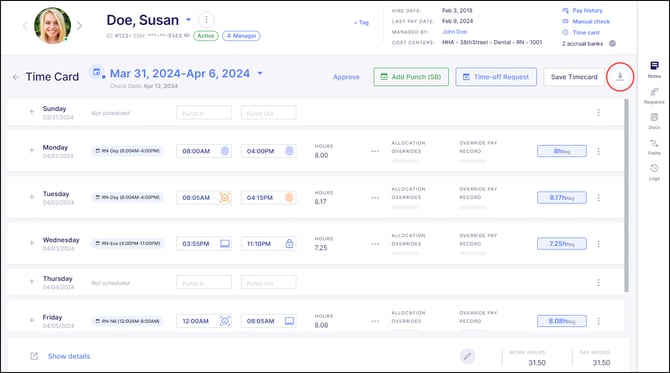Click Wednesday hours ellipsis icon
670x373 pixels.
pyautogui.click(x=375, y=244)
